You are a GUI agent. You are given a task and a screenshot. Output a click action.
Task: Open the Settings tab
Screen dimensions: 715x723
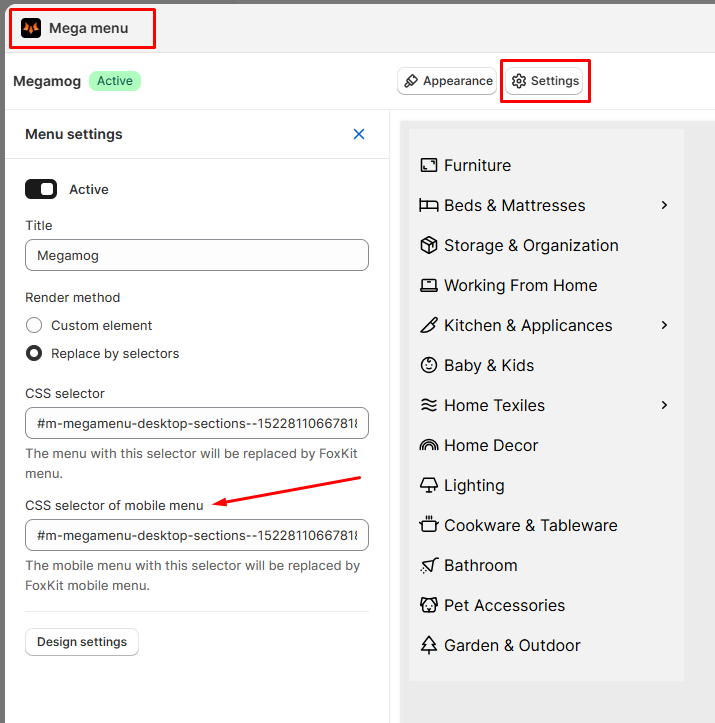pos(544,81)
